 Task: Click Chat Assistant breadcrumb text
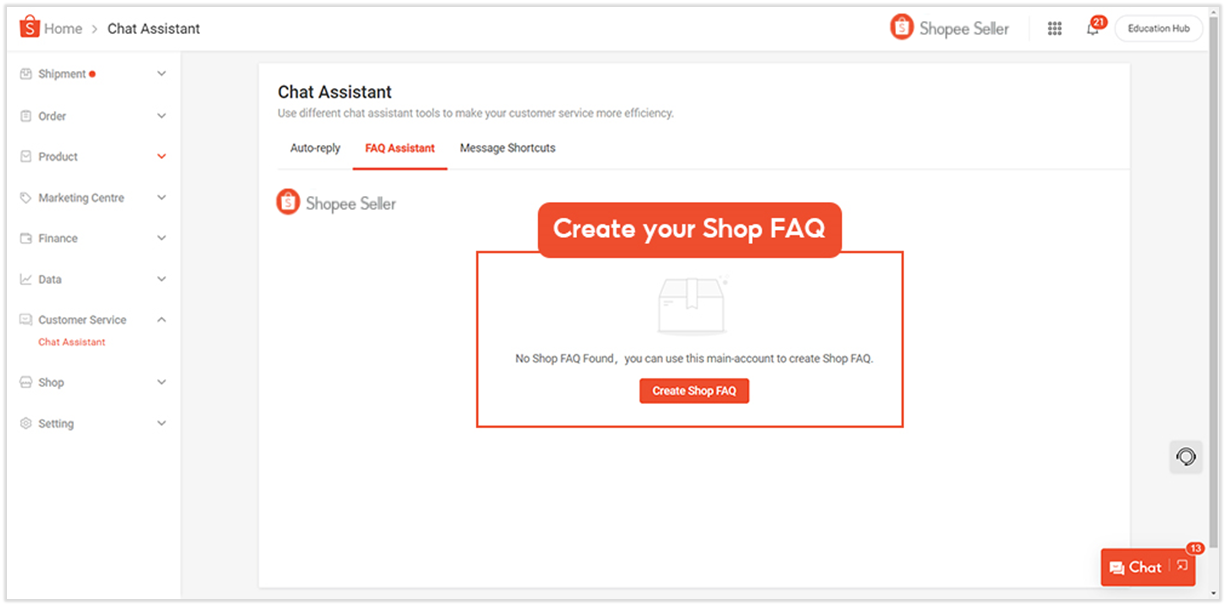[154, 29]
